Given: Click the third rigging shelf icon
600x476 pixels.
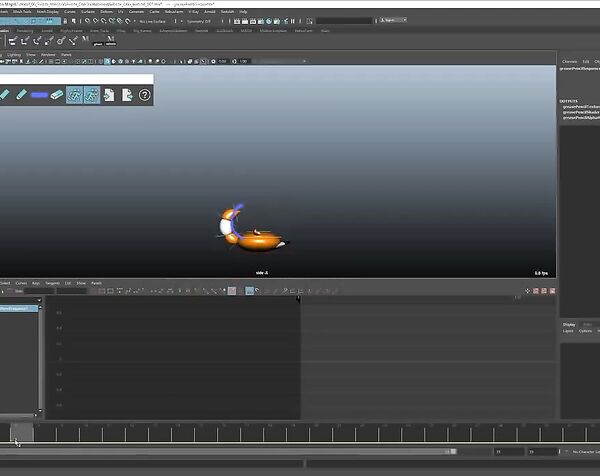Looking at the screenshot, I should coord(37,41).
